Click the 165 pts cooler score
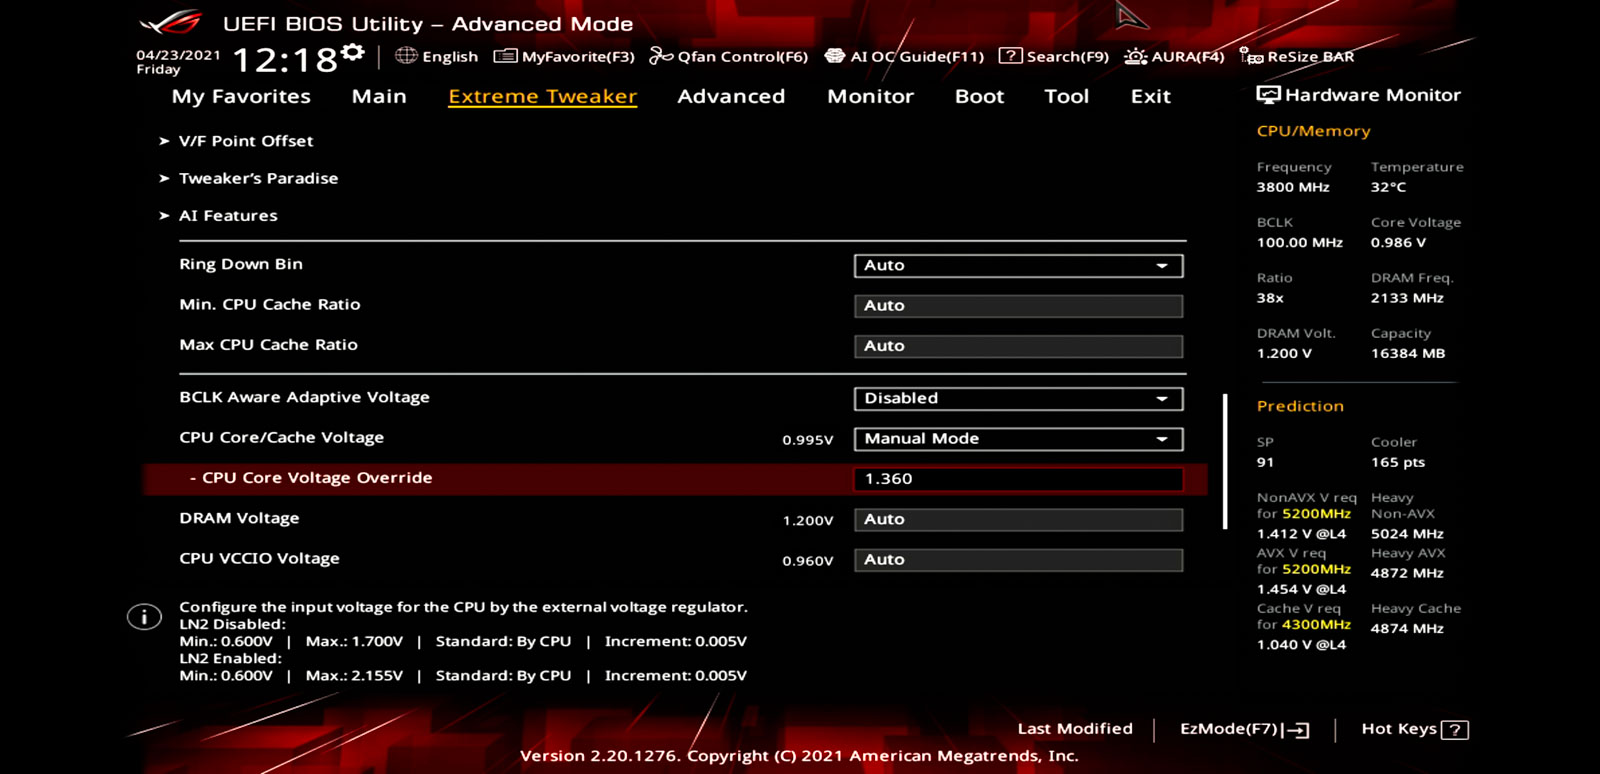The image size is (1600, 774). click(1398, 462)
